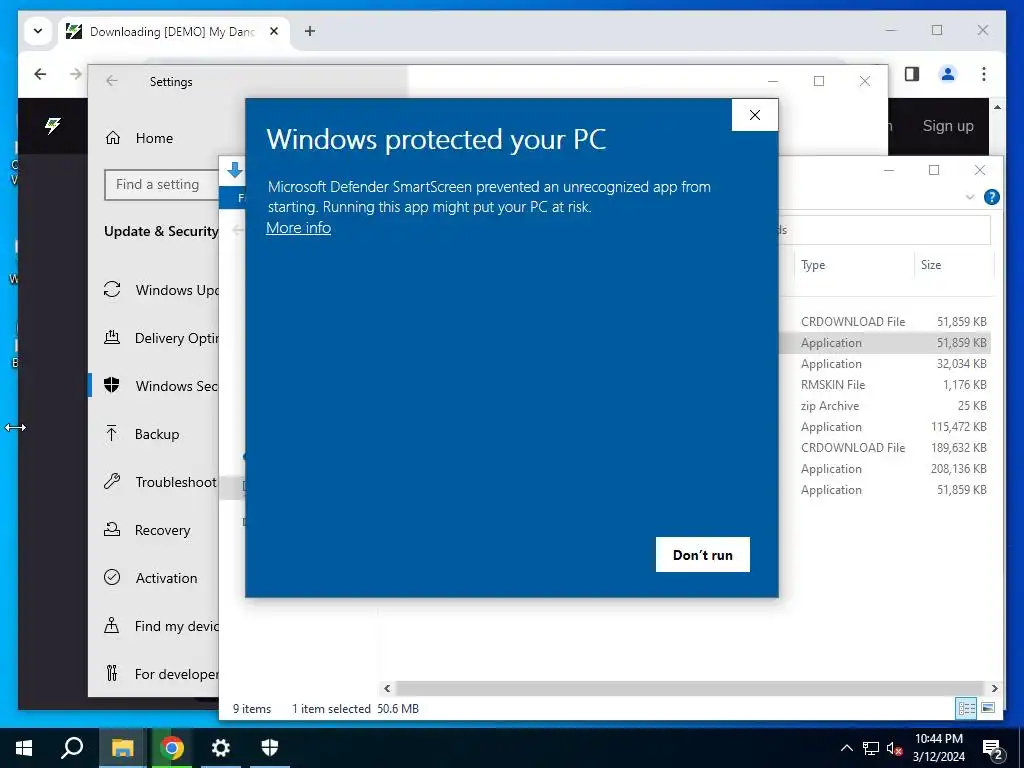Viewport: 1024px width, 768px height.
Task: Open Chrome's tab search dropdown
Action: tap(38, 31)
